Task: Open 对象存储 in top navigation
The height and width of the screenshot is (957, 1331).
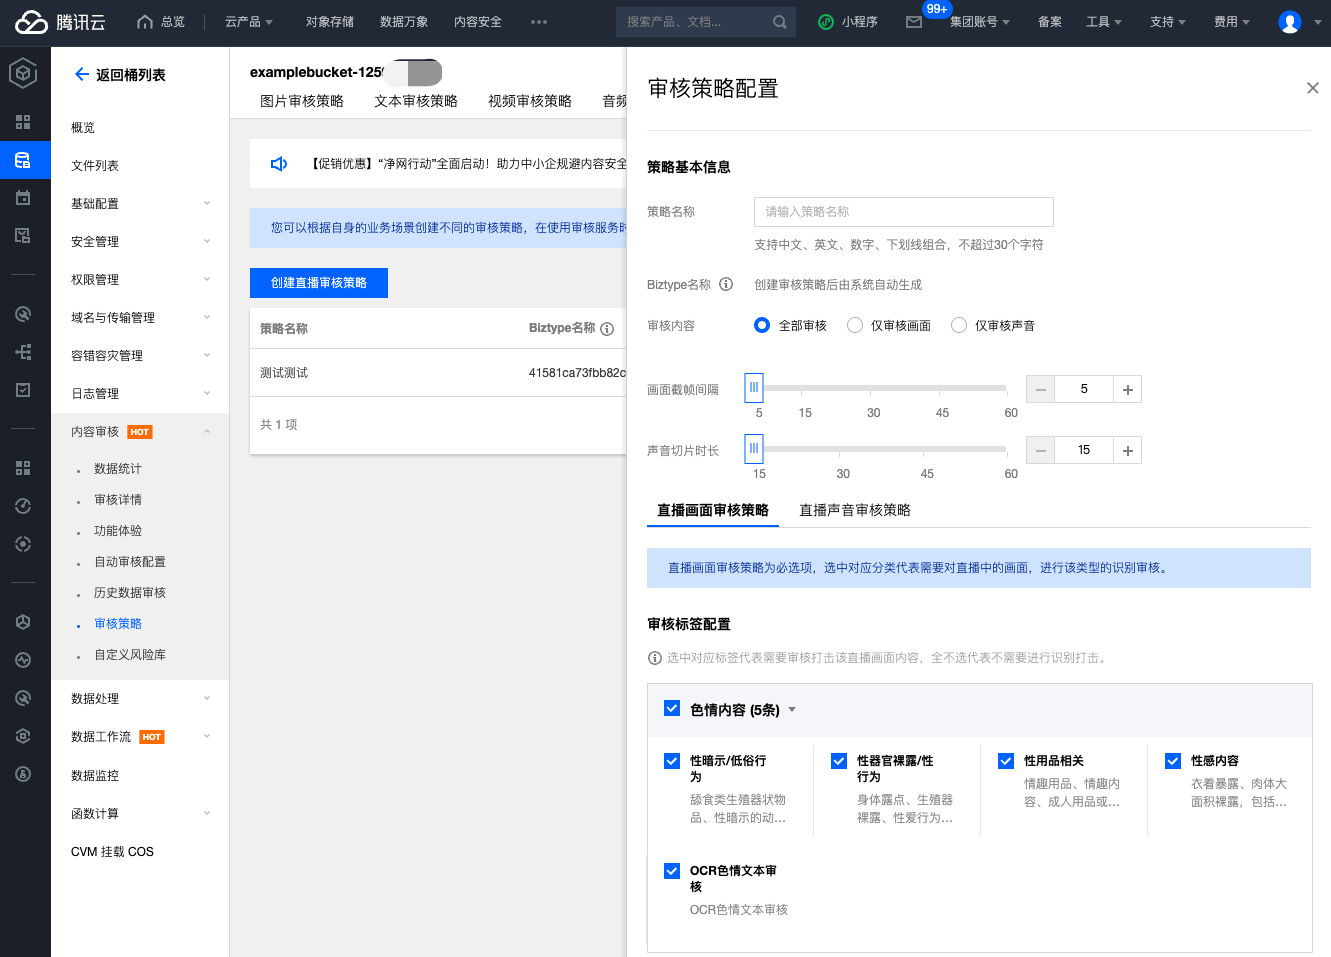Action: [330, 22]
